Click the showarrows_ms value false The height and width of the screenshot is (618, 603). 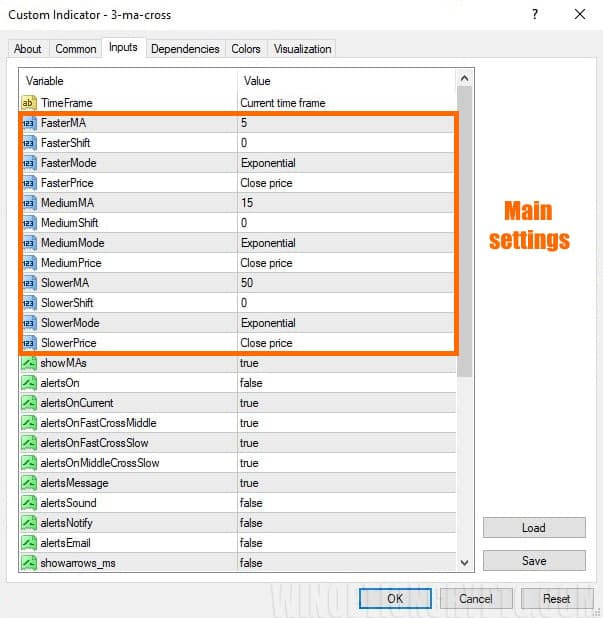[x=251, y=563]
